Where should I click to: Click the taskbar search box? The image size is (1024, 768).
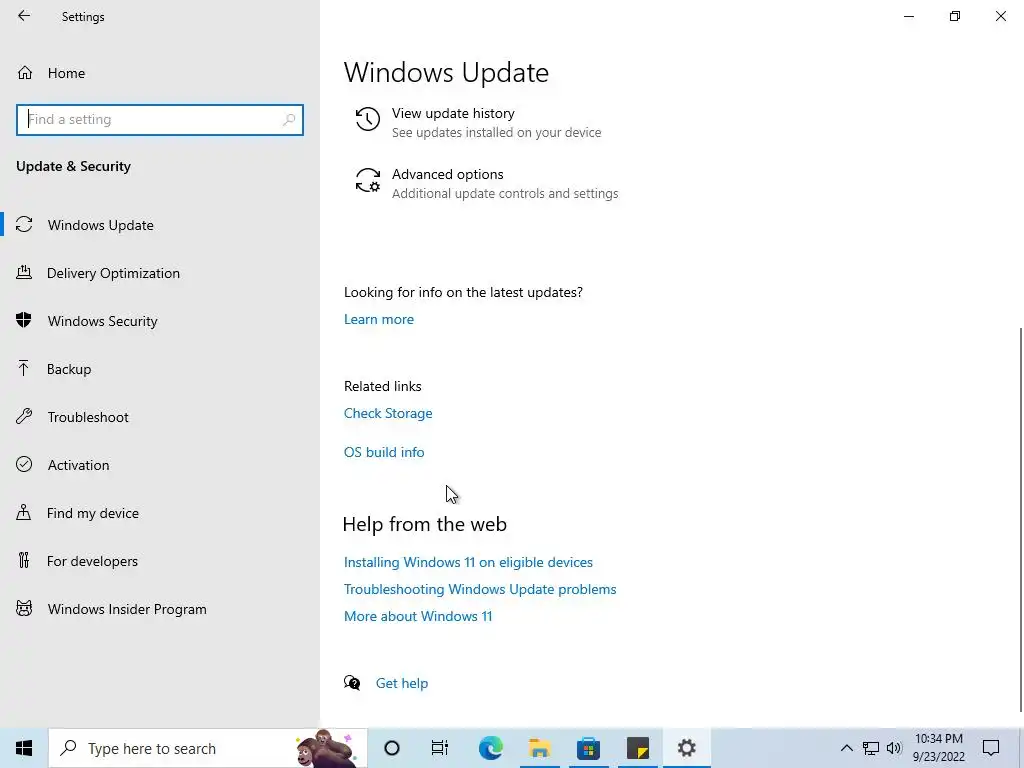tap(208, 748)
